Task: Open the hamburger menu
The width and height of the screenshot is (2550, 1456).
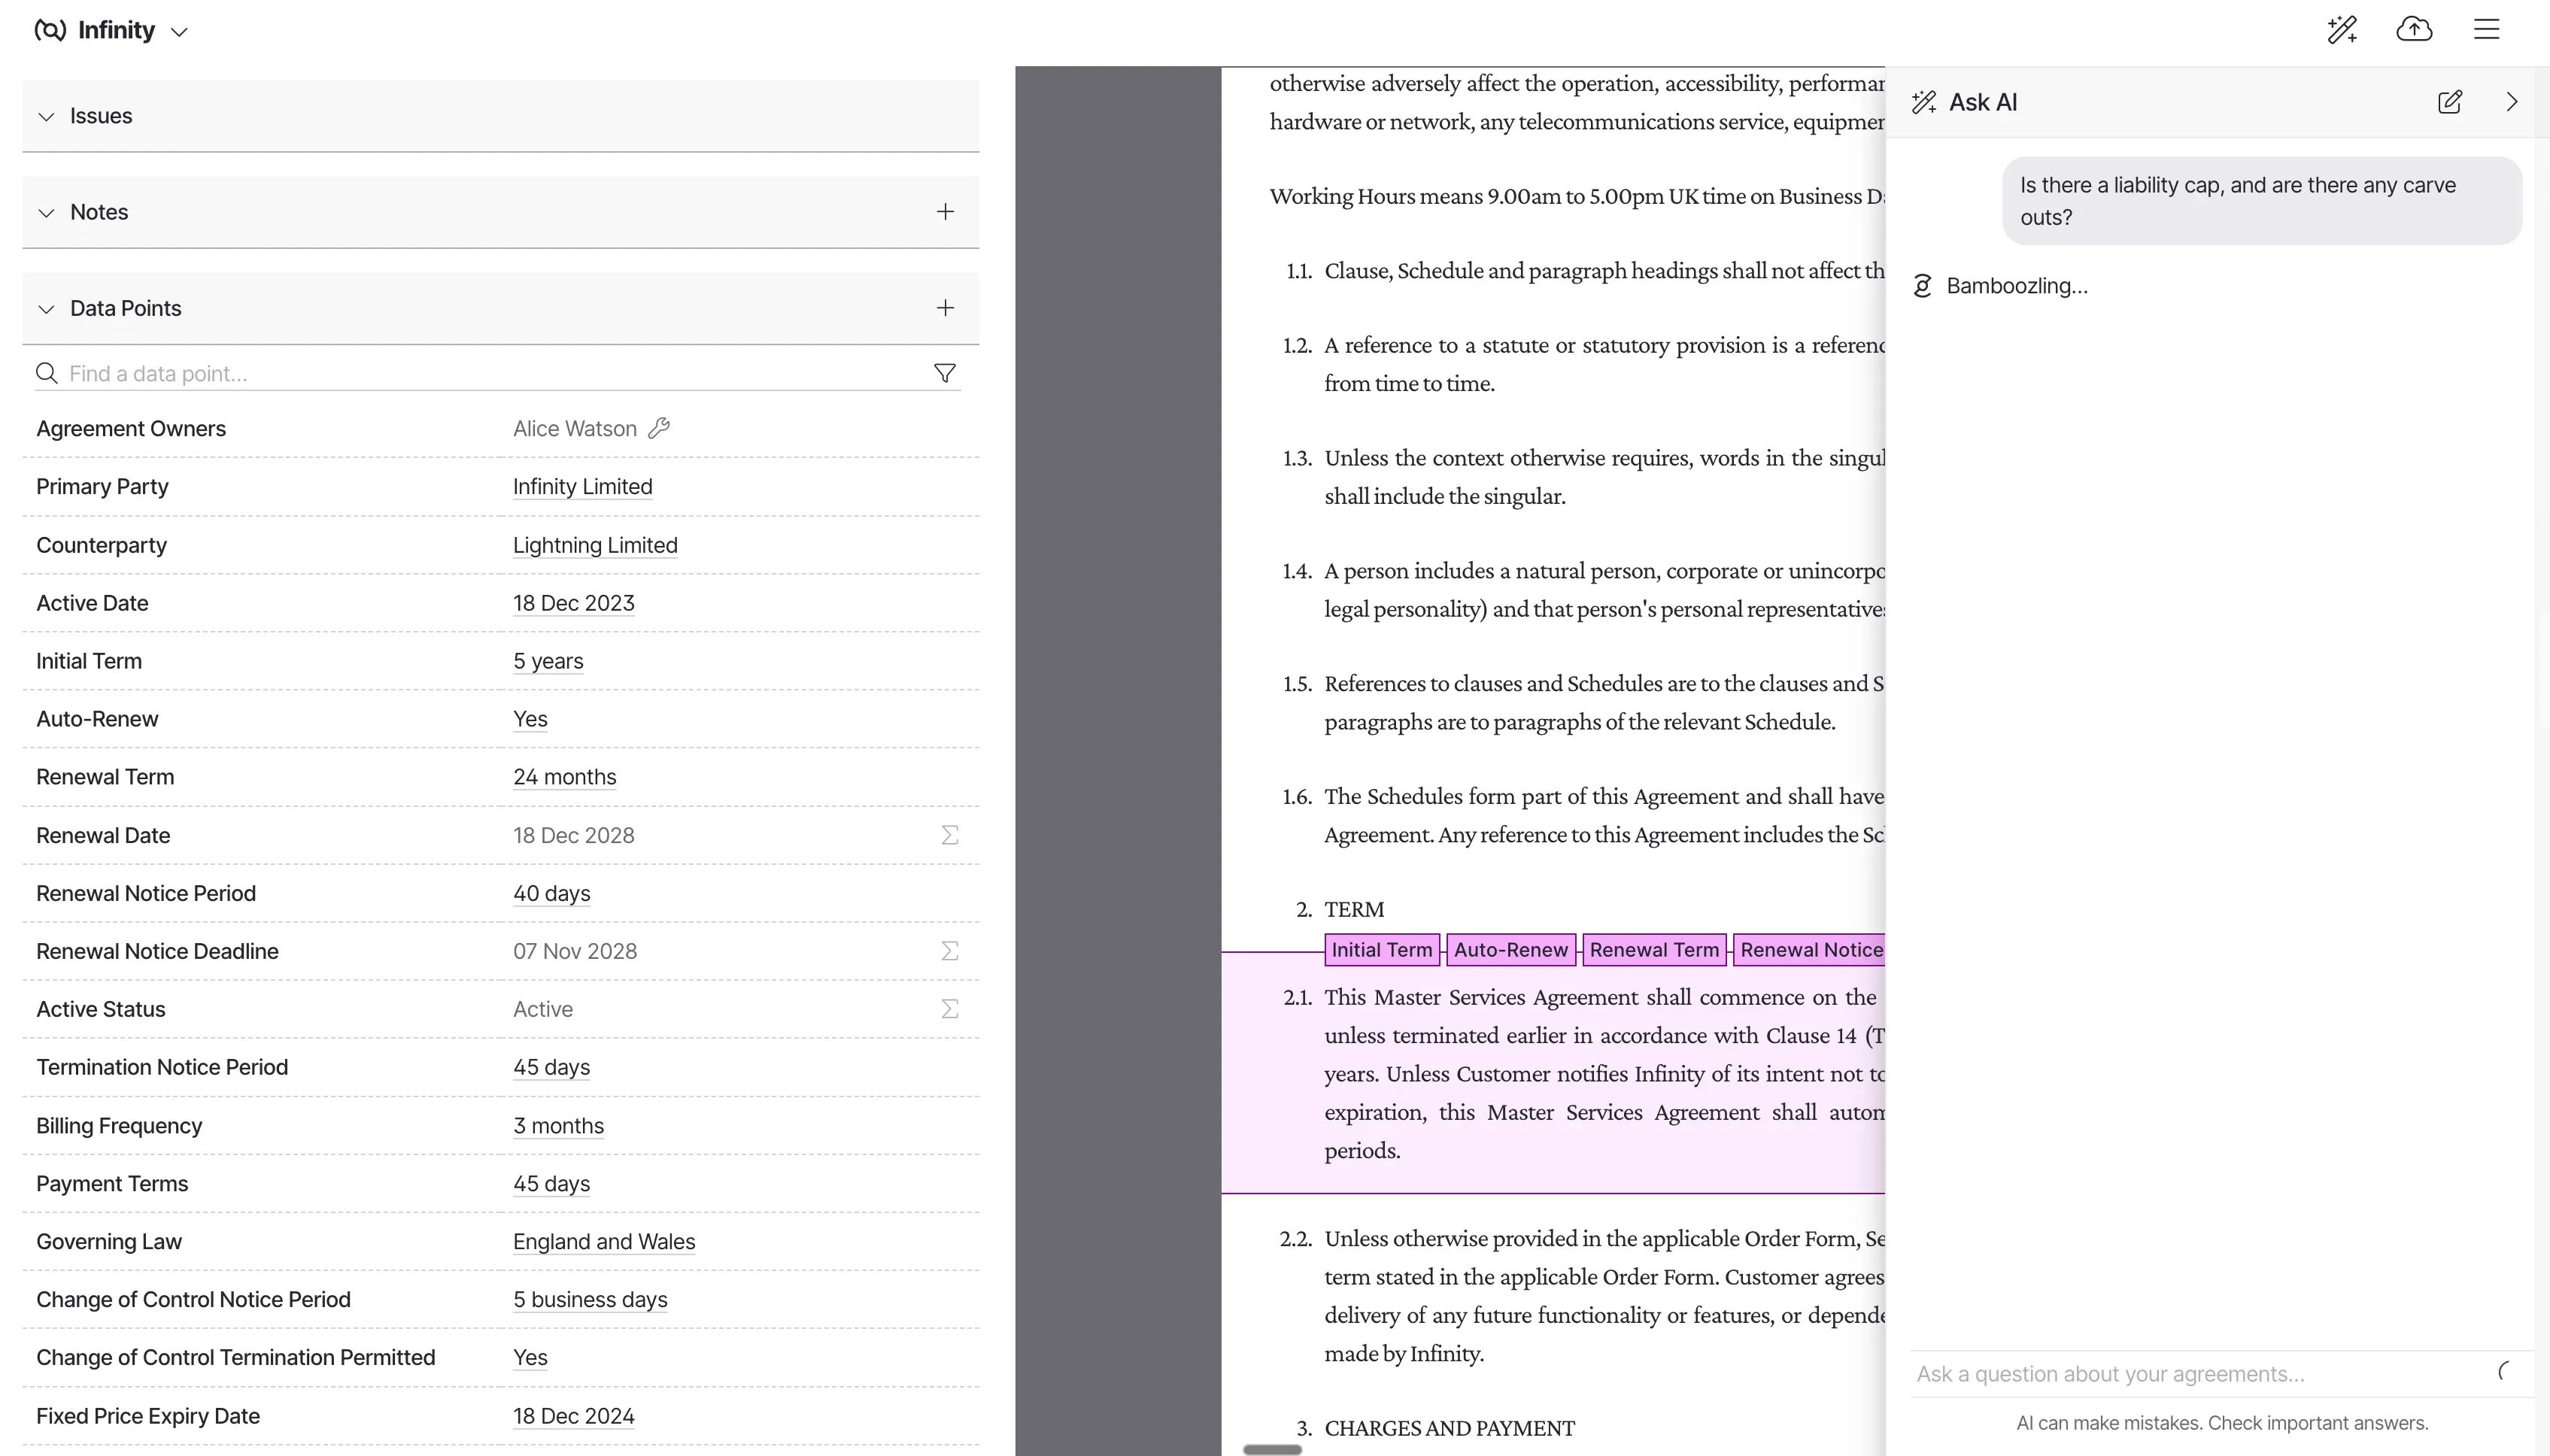Action: (x=2486, y=29)
